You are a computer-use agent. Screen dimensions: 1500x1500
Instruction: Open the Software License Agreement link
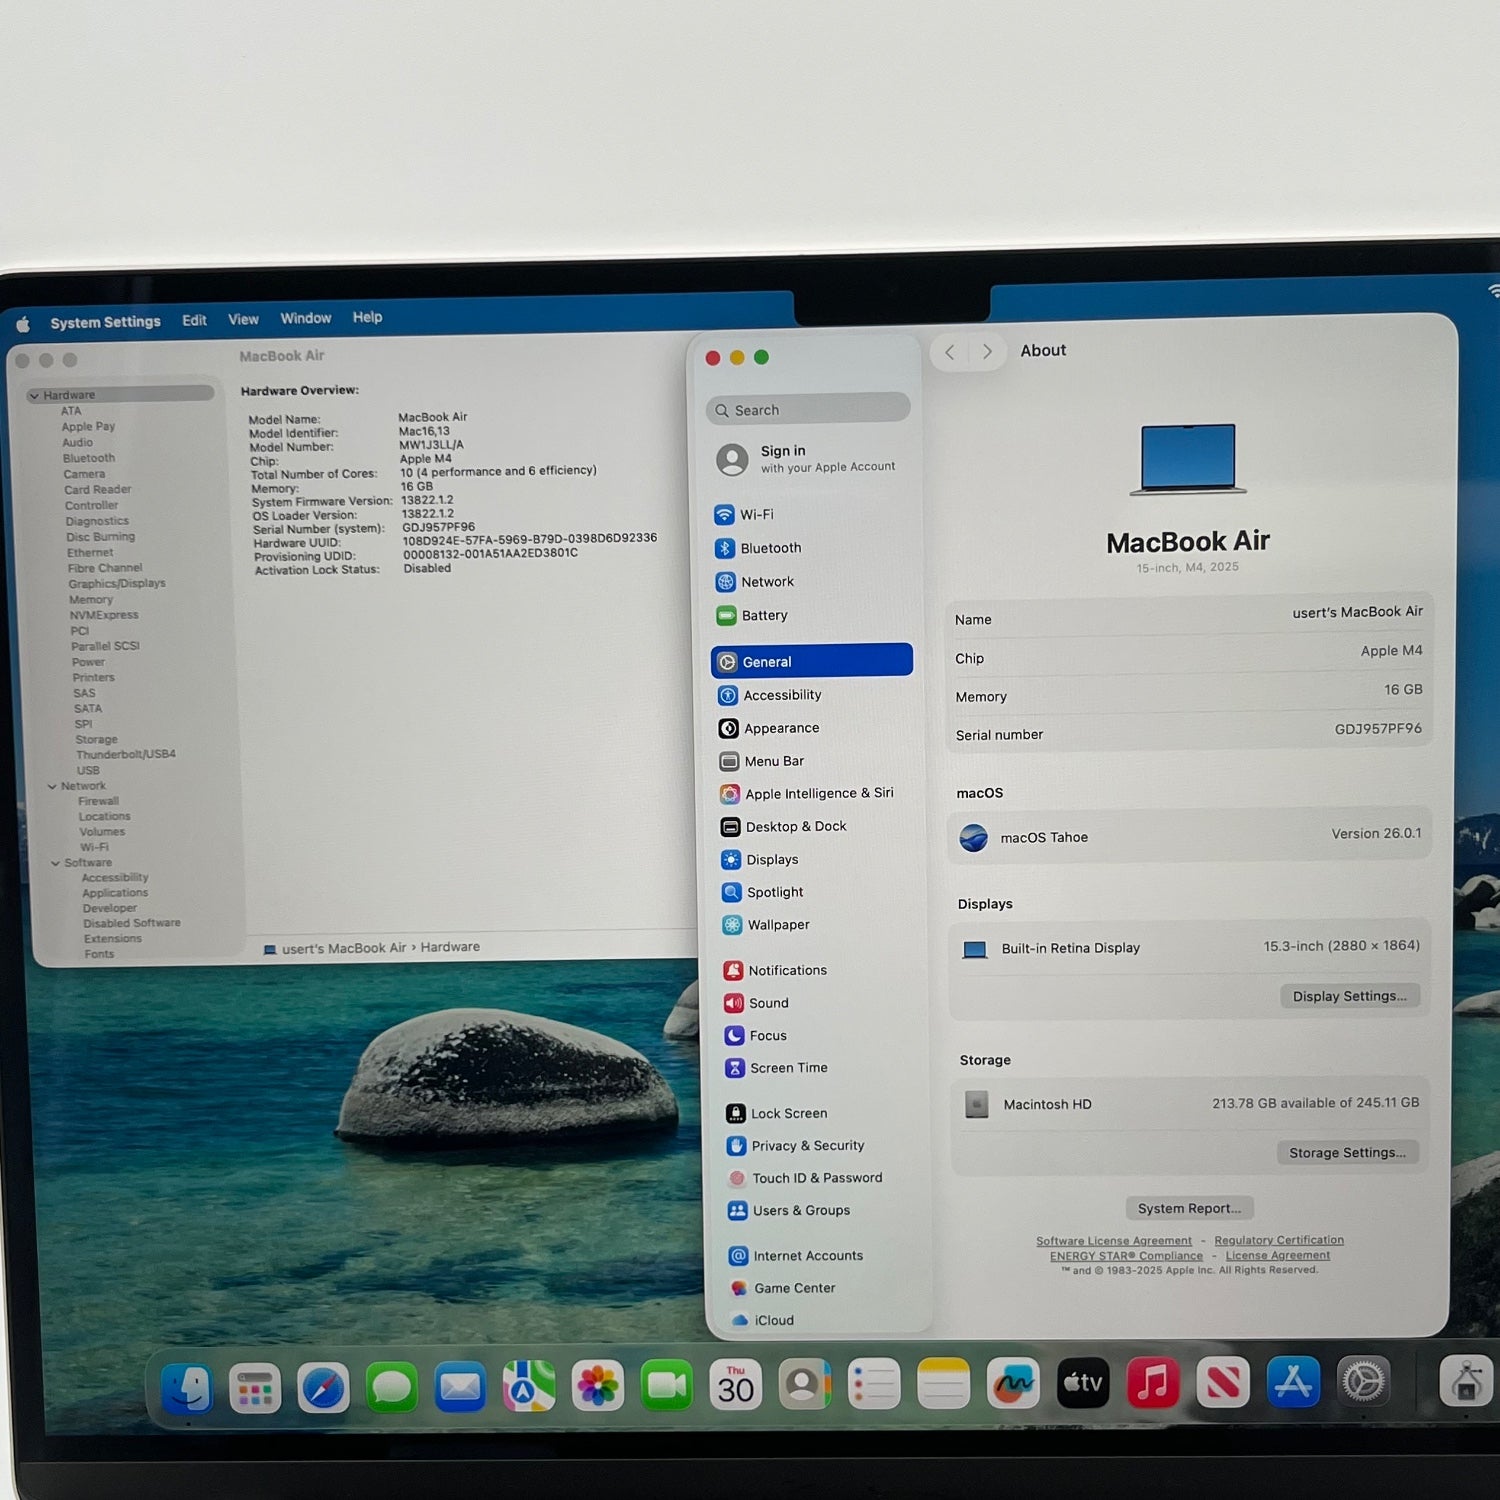1113,1241
